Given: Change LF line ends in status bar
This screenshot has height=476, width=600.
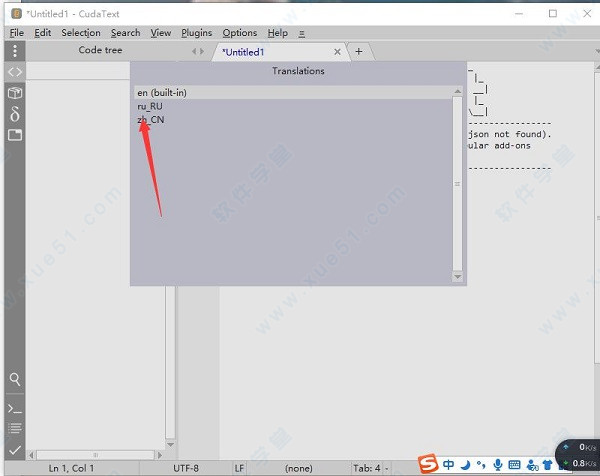Looking at the screenshot, I should pos(239,468).
